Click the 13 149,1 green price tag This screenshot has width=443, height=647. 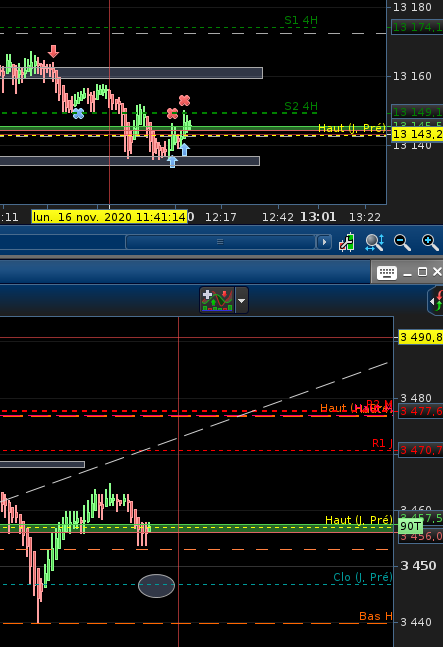[x=417, y=112]
